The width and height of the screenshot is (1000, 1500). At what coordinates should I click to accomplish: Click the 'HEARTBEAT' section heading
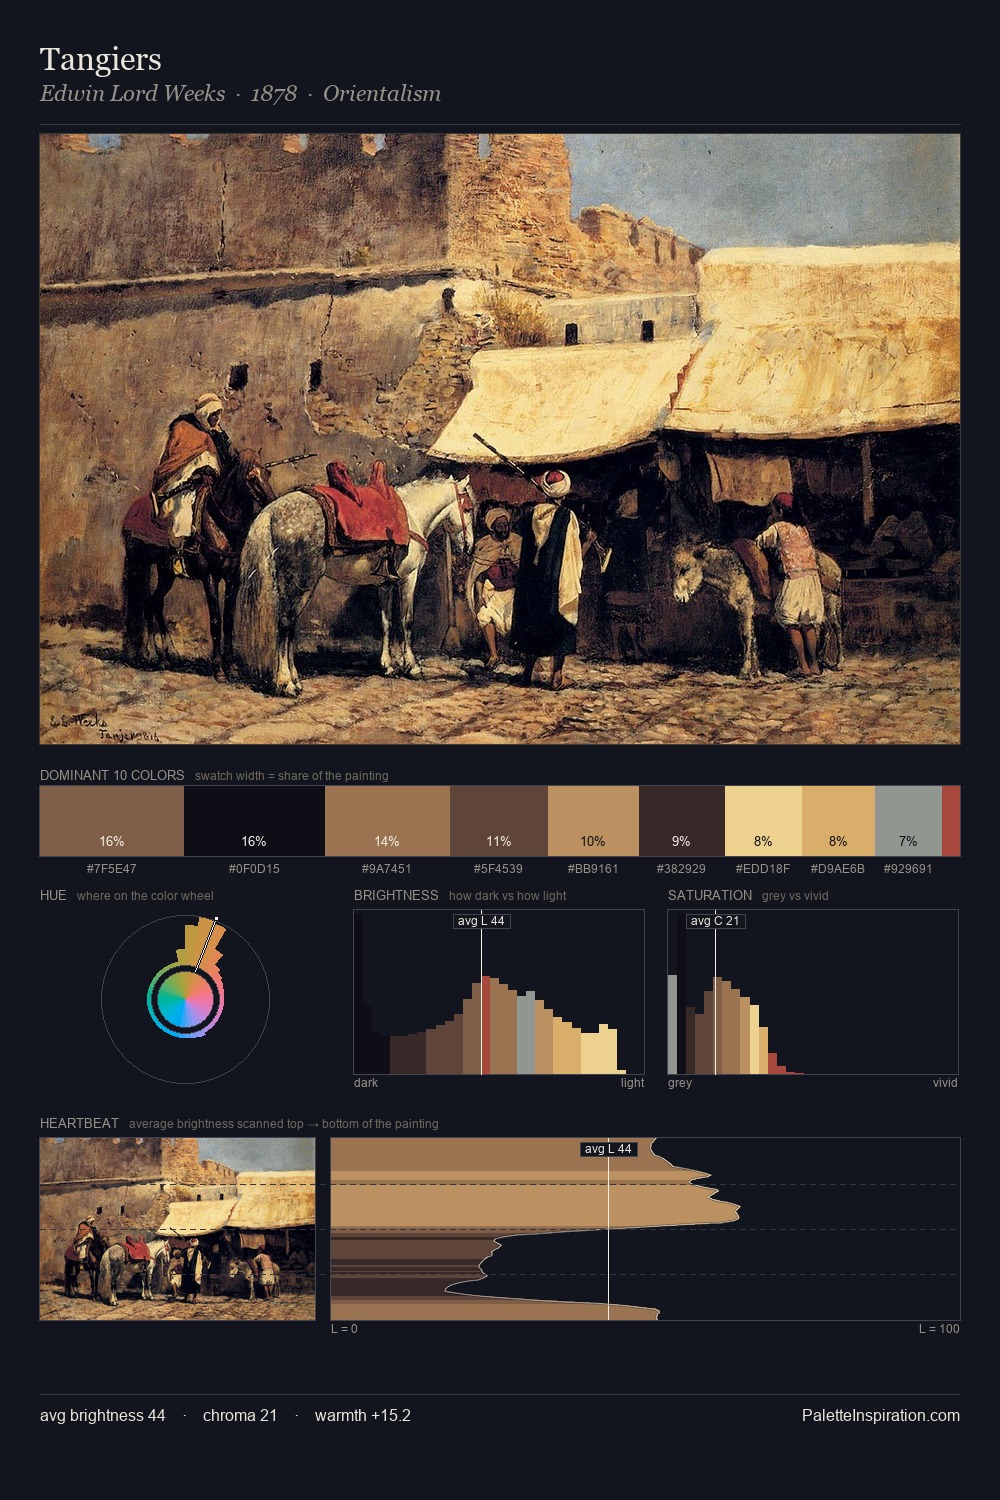(x=79, y=1123)
